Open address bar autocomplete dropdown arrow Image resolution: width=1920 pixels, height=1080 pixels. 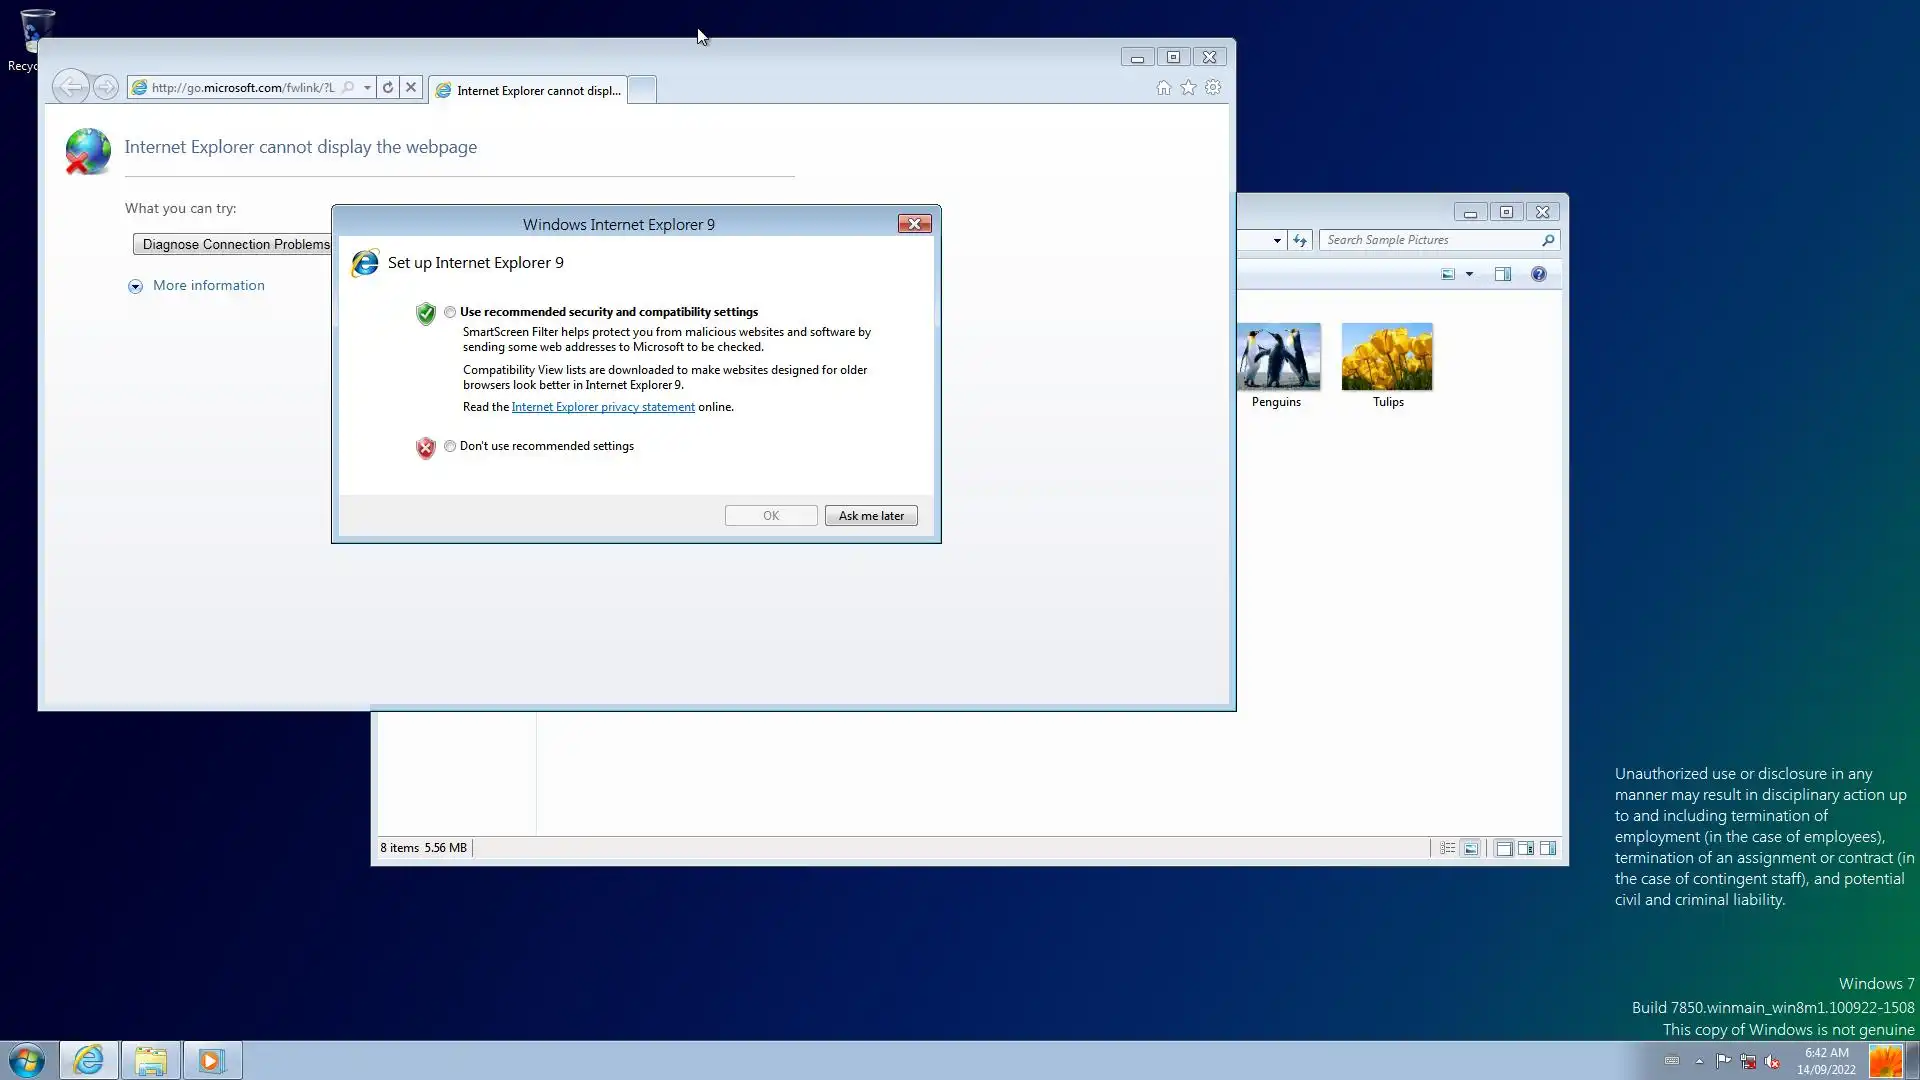tap(368, 88)
